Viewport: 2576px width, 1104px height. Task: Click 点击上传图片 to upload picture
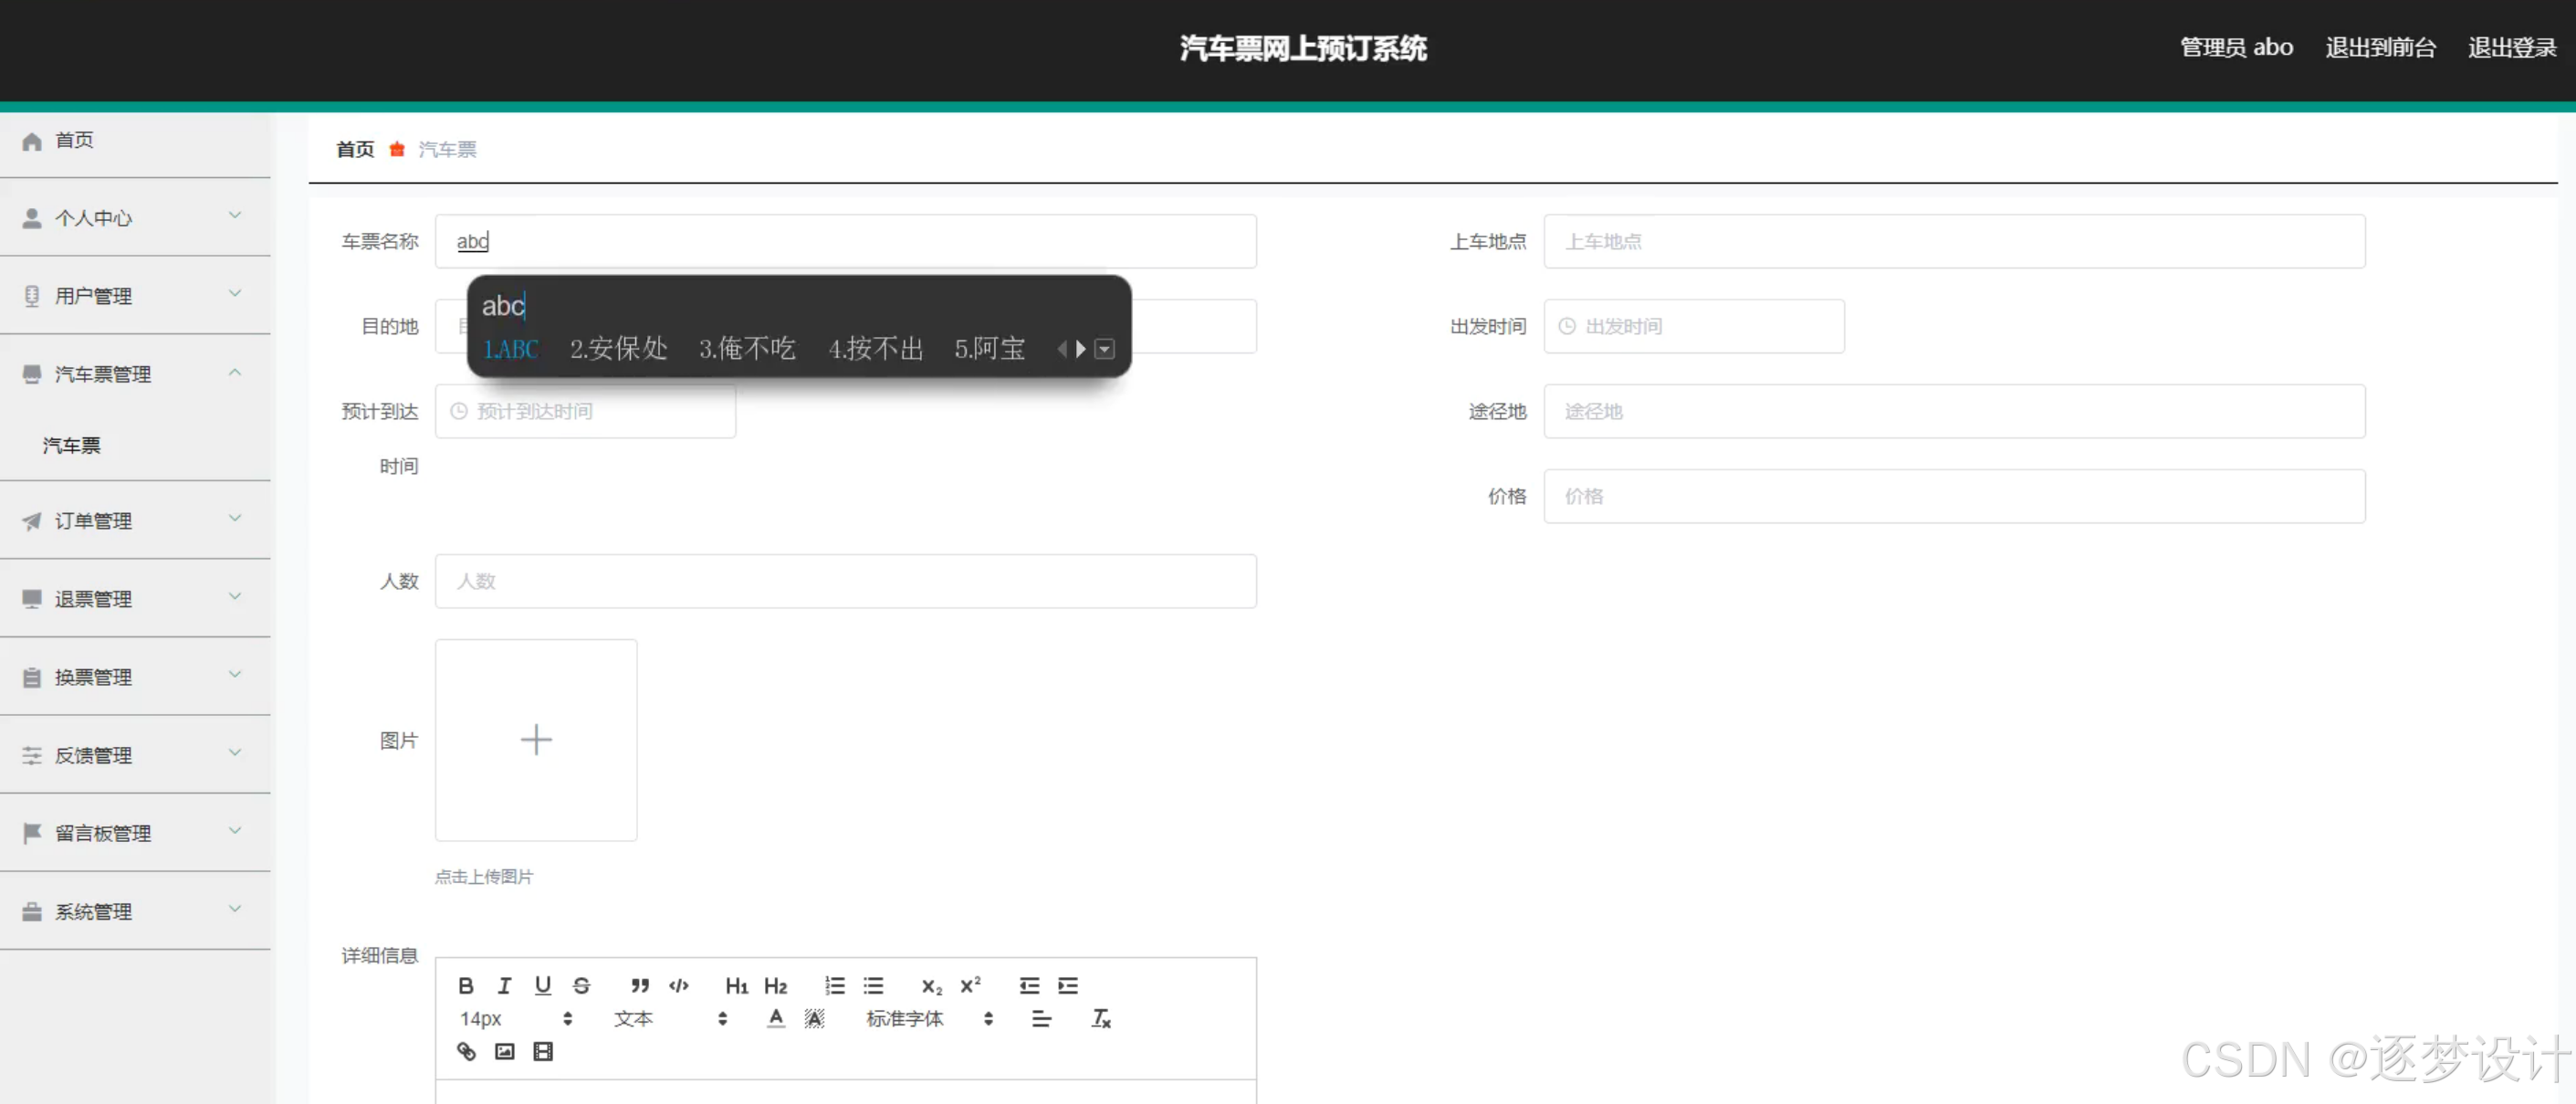pos(485,877)
